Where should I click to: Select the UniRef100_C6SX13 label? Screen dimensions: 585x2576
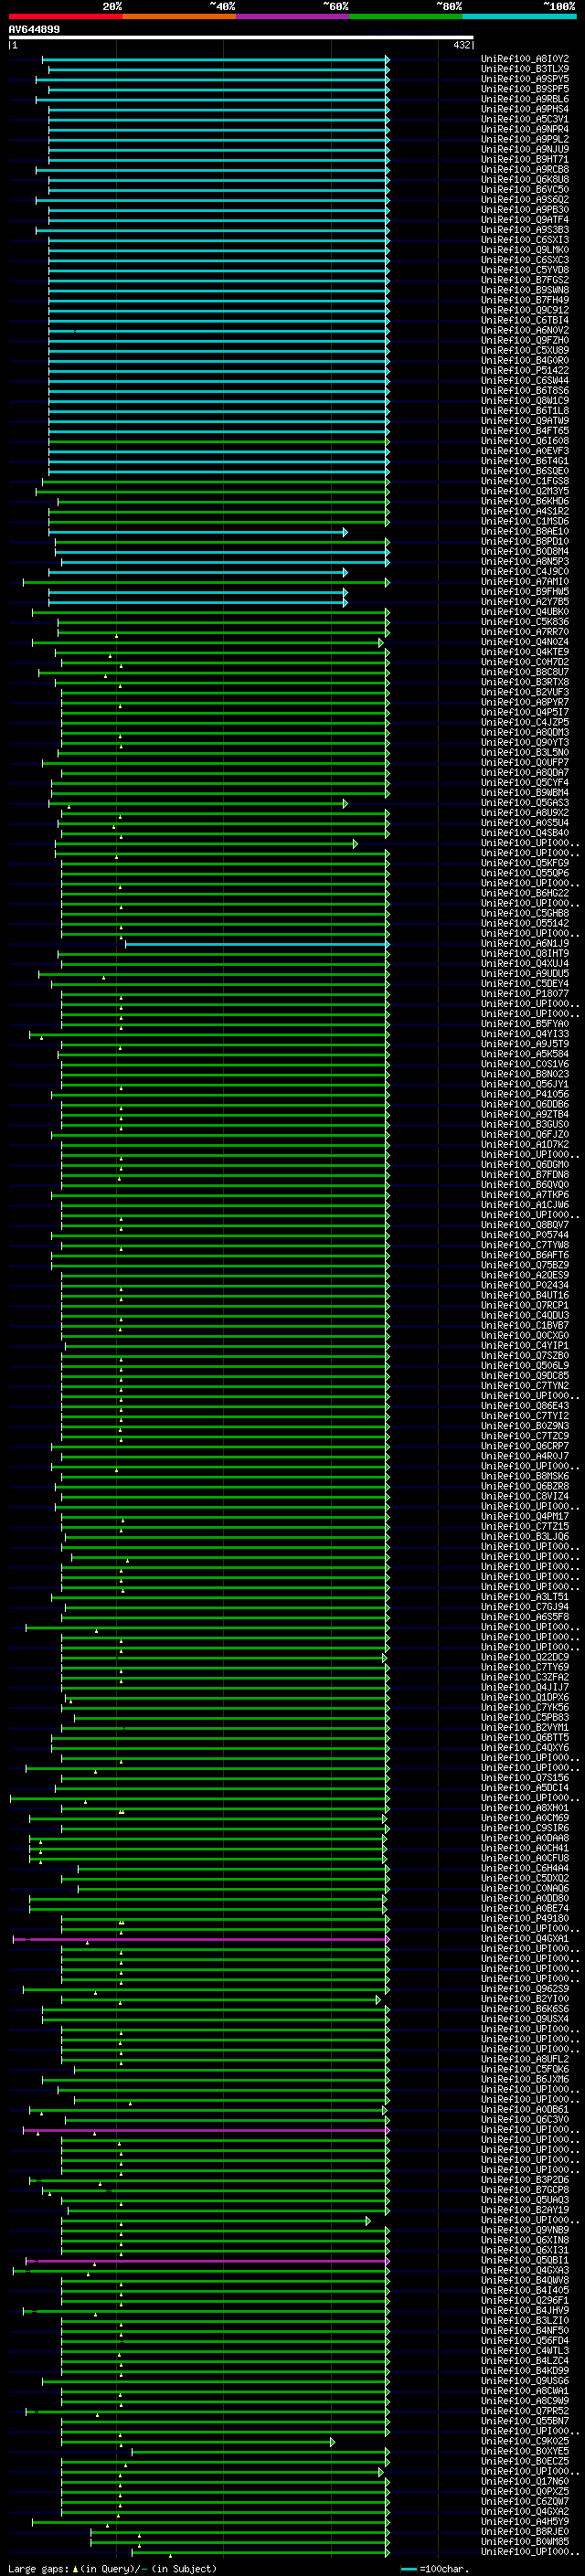click(x=525, y=240)
